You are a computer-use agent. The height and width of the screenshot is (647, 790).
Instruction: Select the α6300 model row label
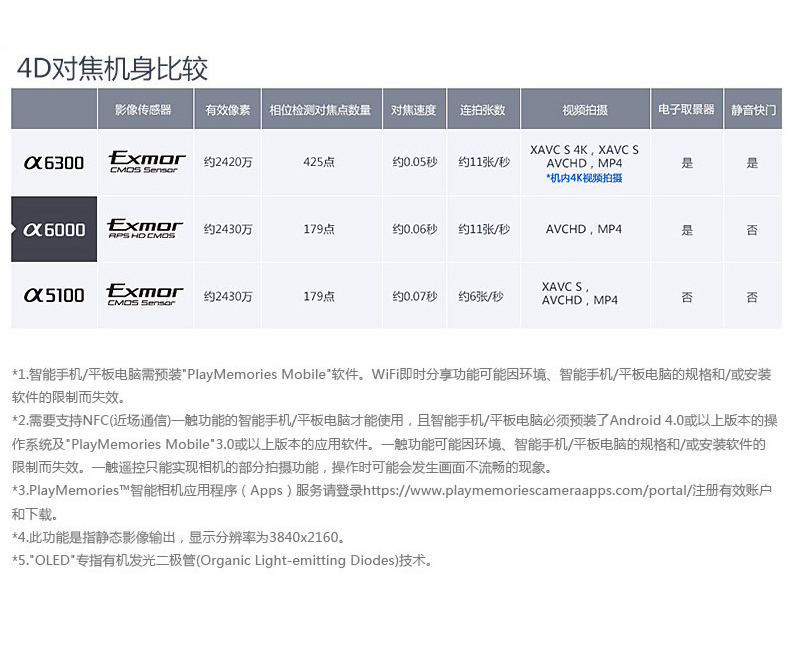tap(54, 163)
